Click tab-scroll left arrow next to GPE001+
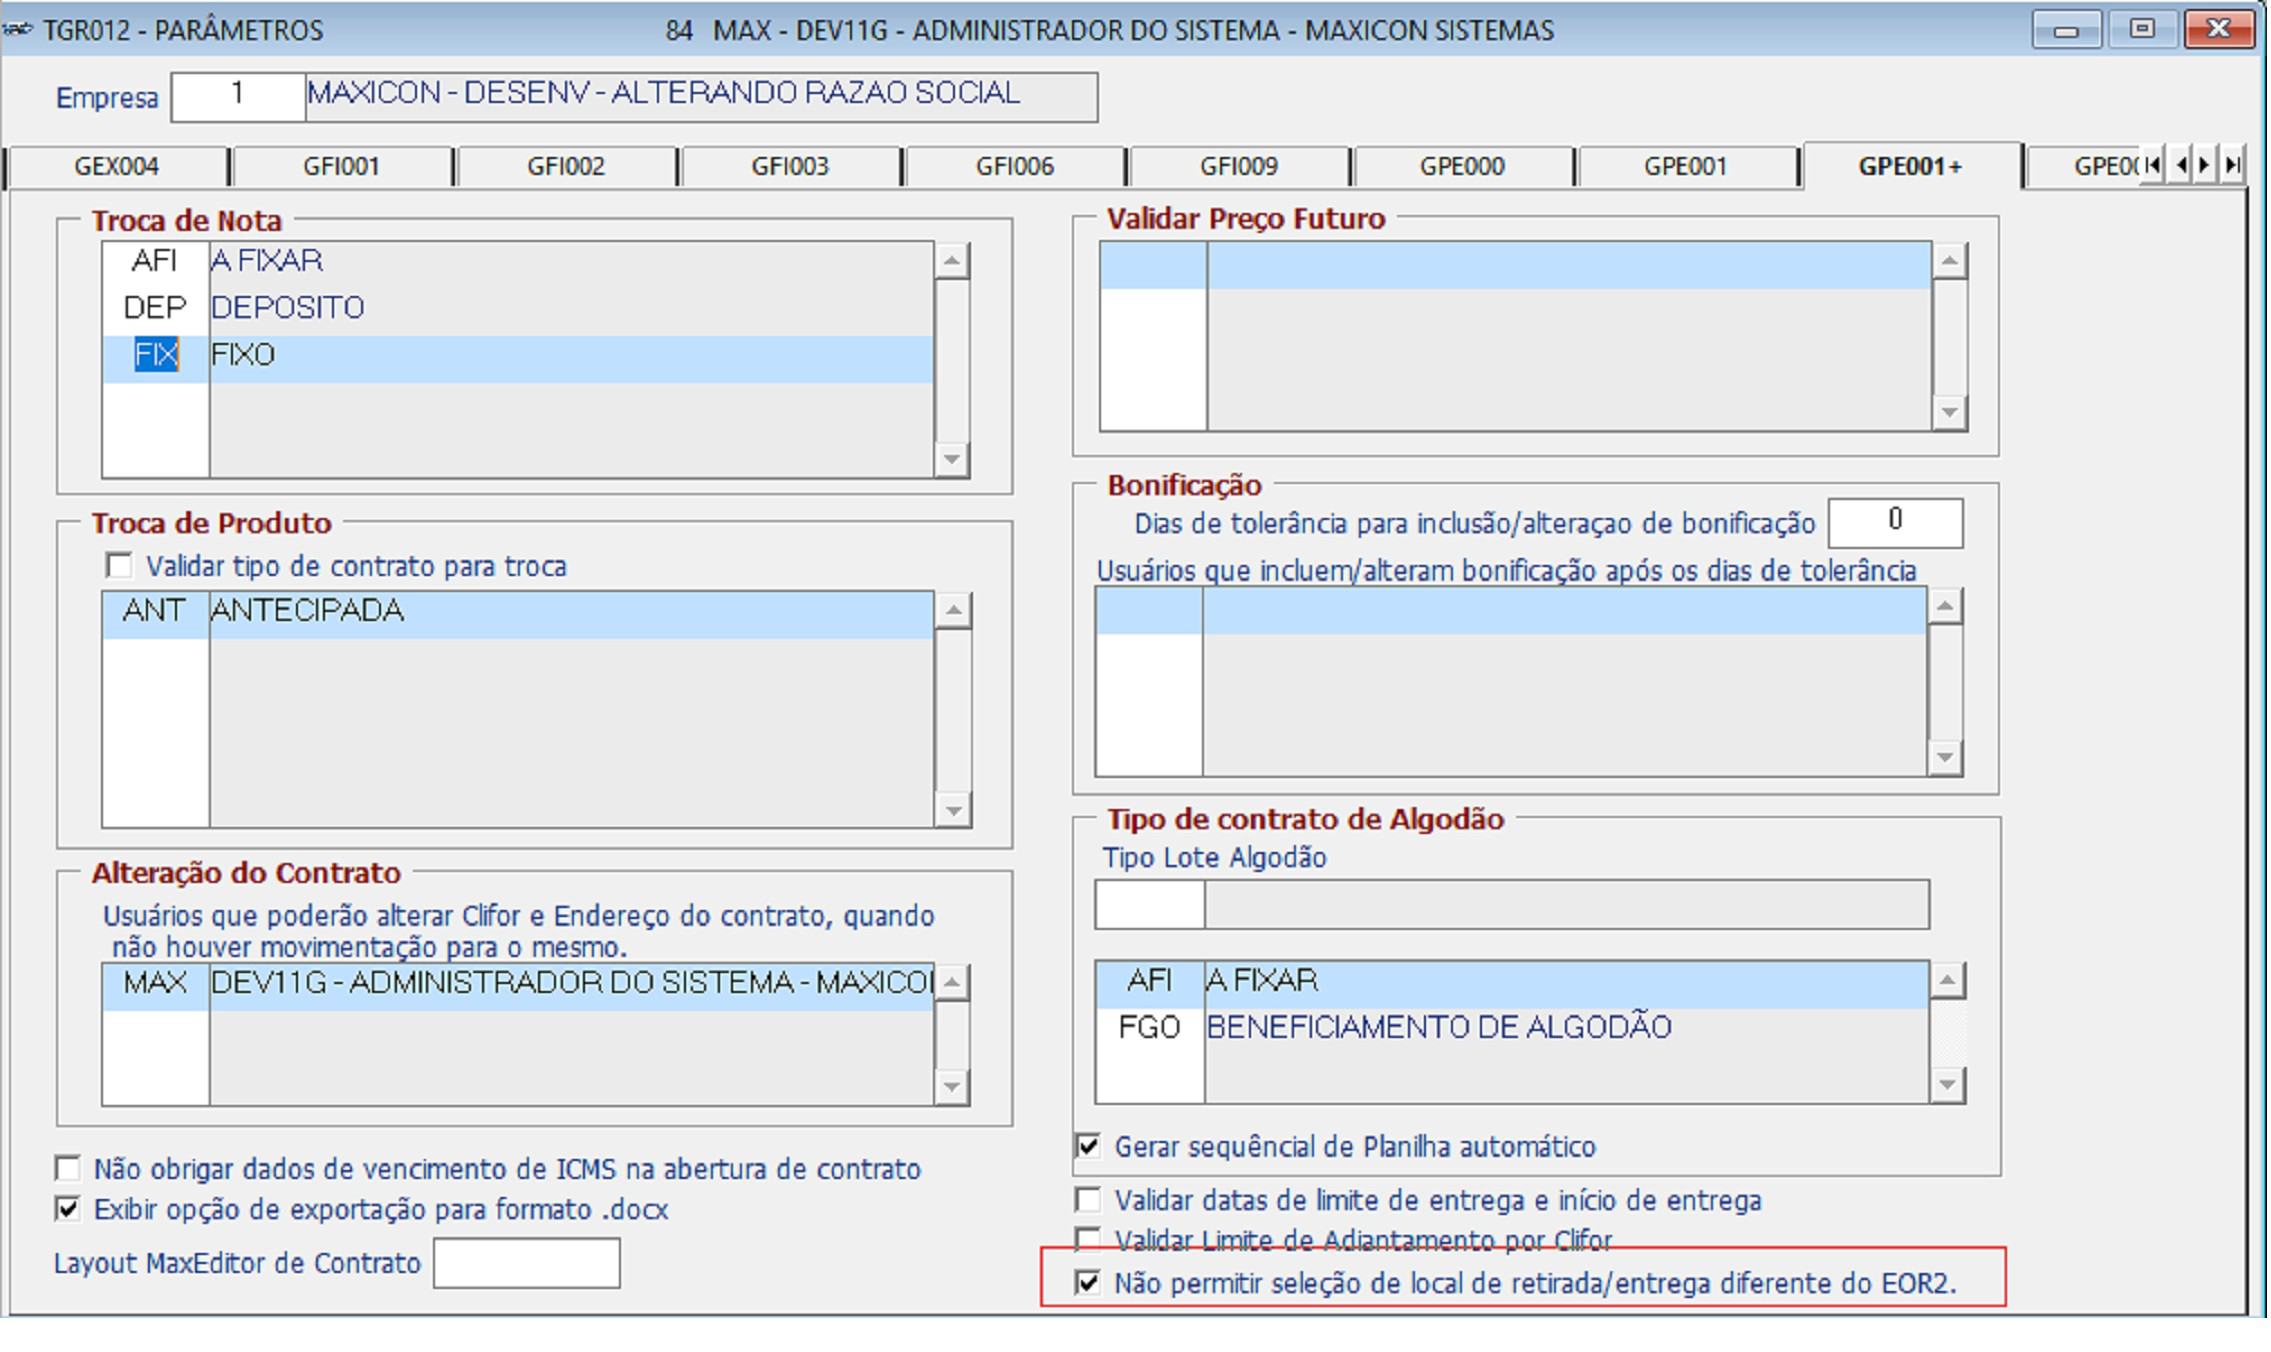 point(2180,165)
